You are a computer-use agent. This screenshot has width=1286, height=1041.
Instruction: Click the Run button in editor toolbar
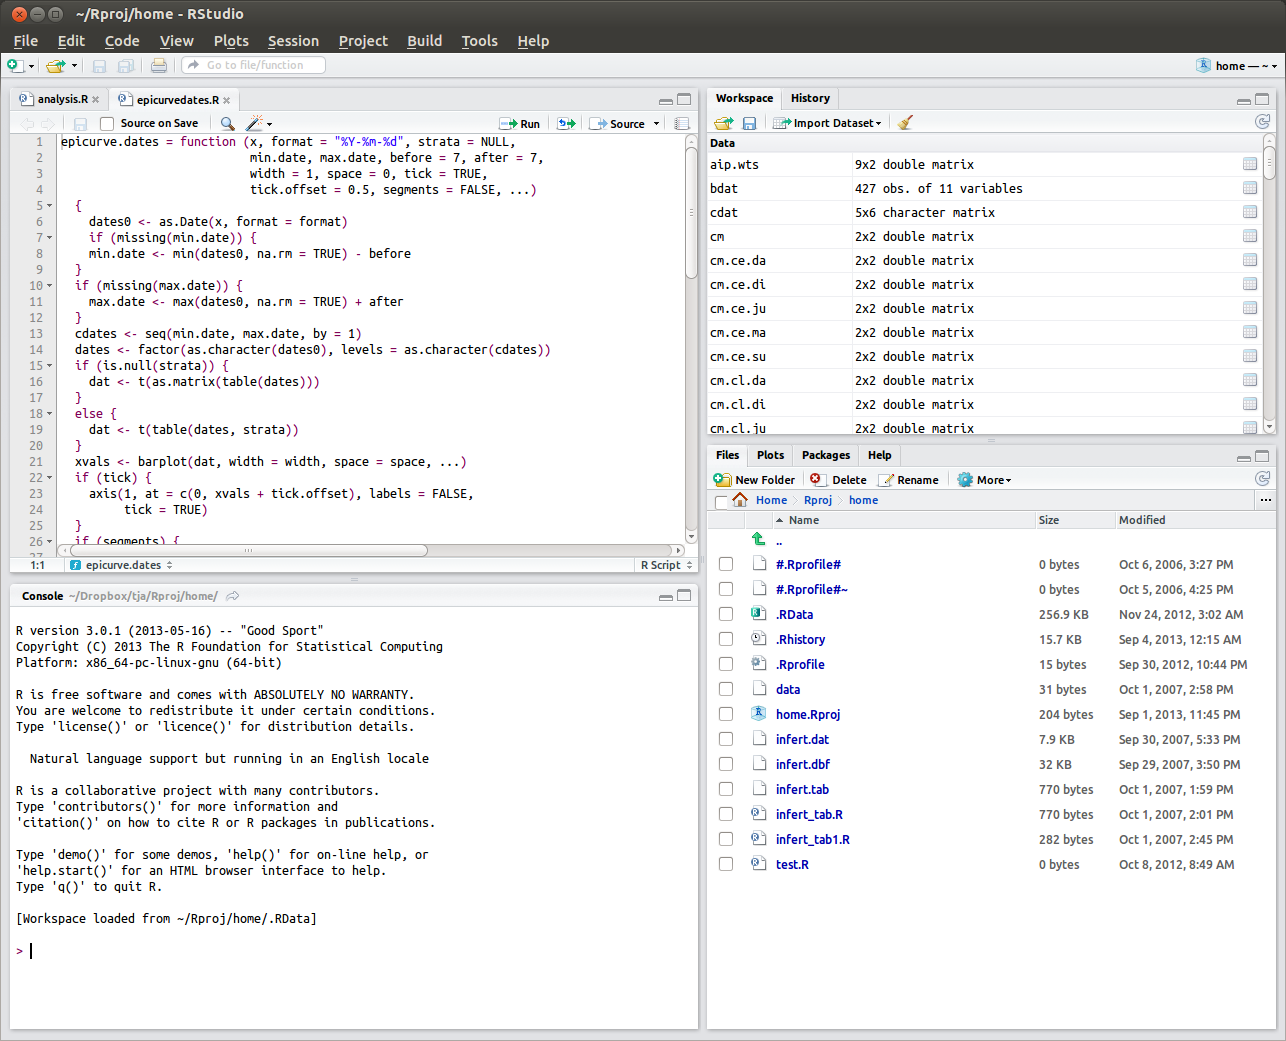(520, 124)
